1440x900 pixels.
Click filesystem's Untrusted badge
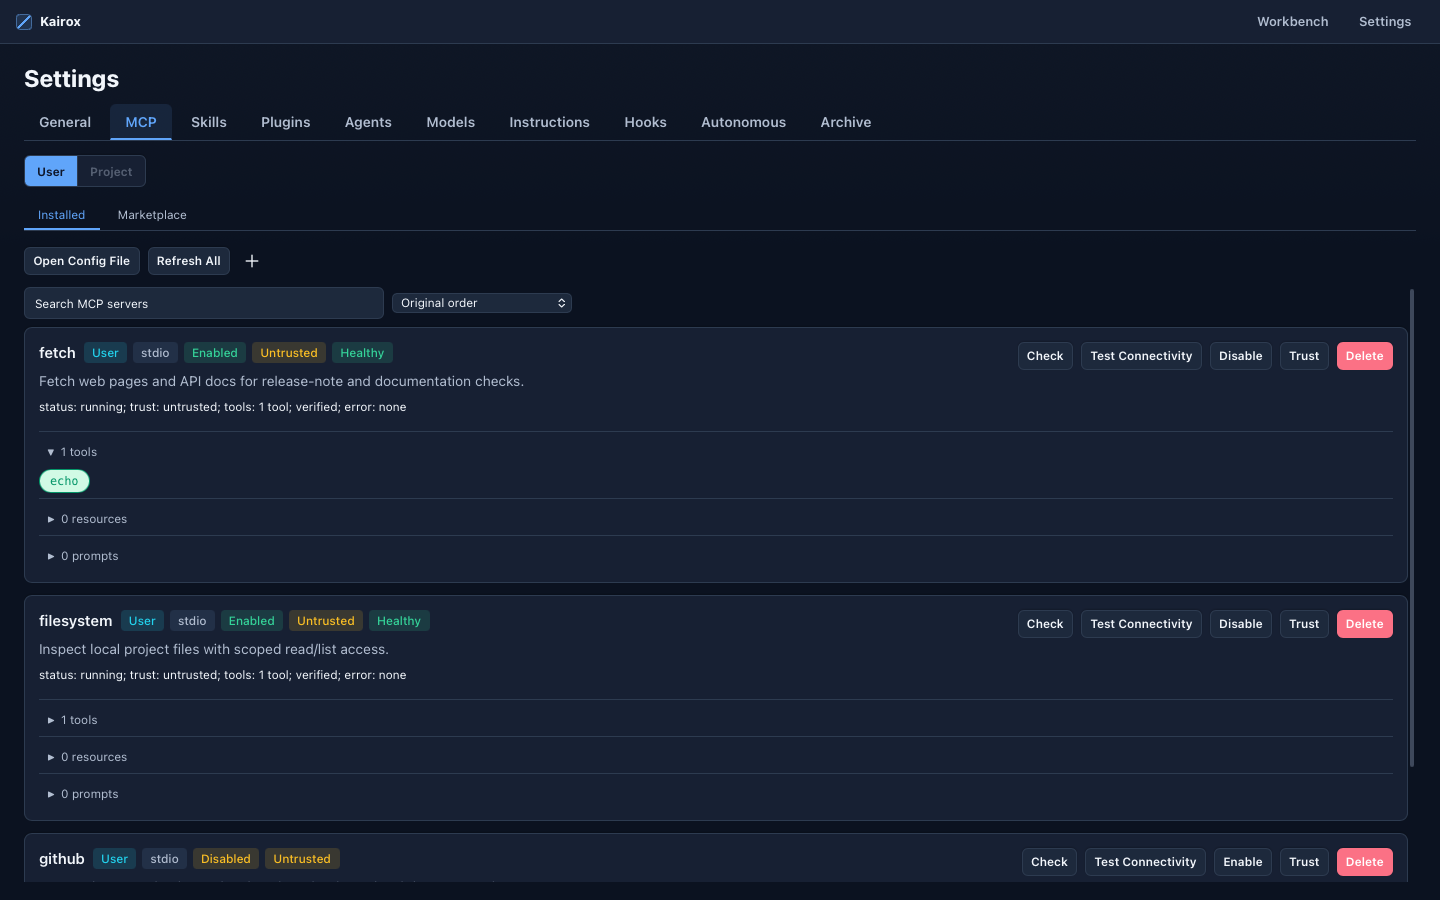pyautogui.click(x=326, y=621)
